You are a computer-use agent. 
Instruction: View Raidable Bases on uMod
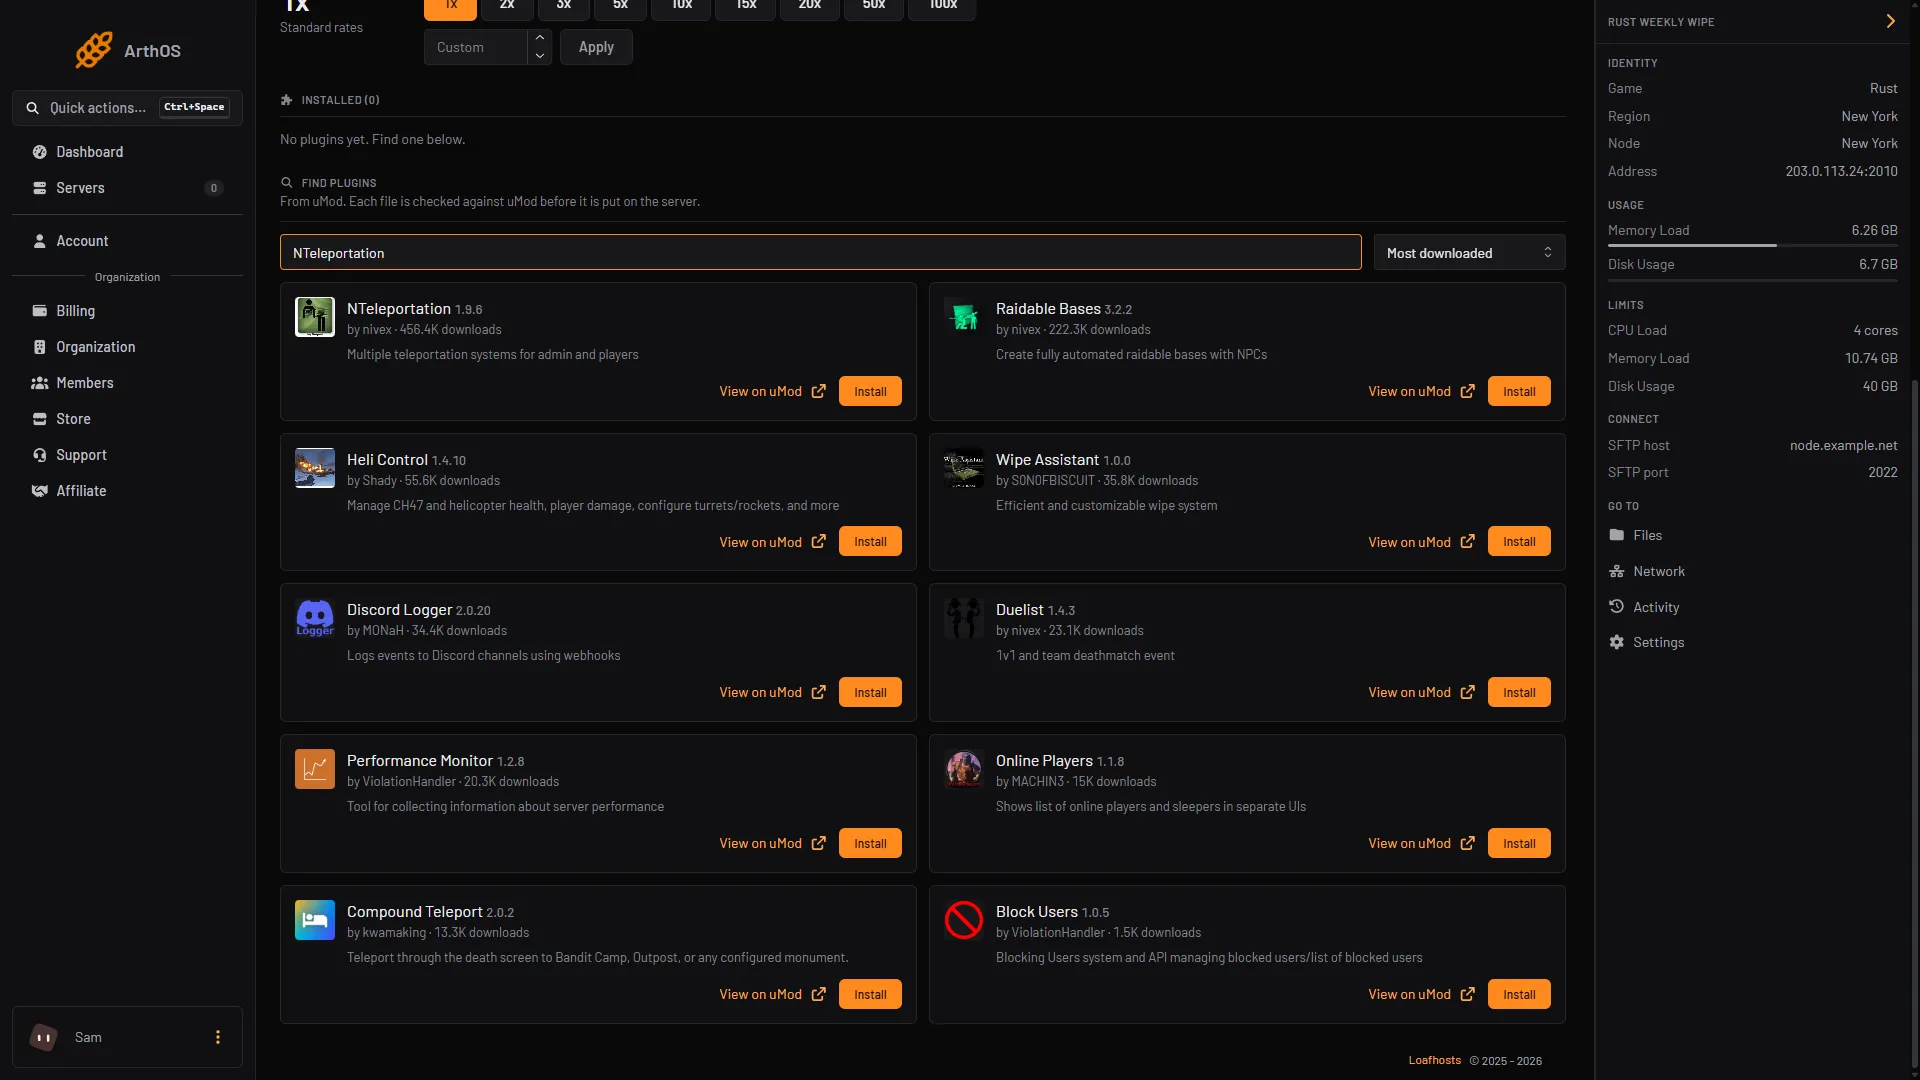tap(1421, 391)
